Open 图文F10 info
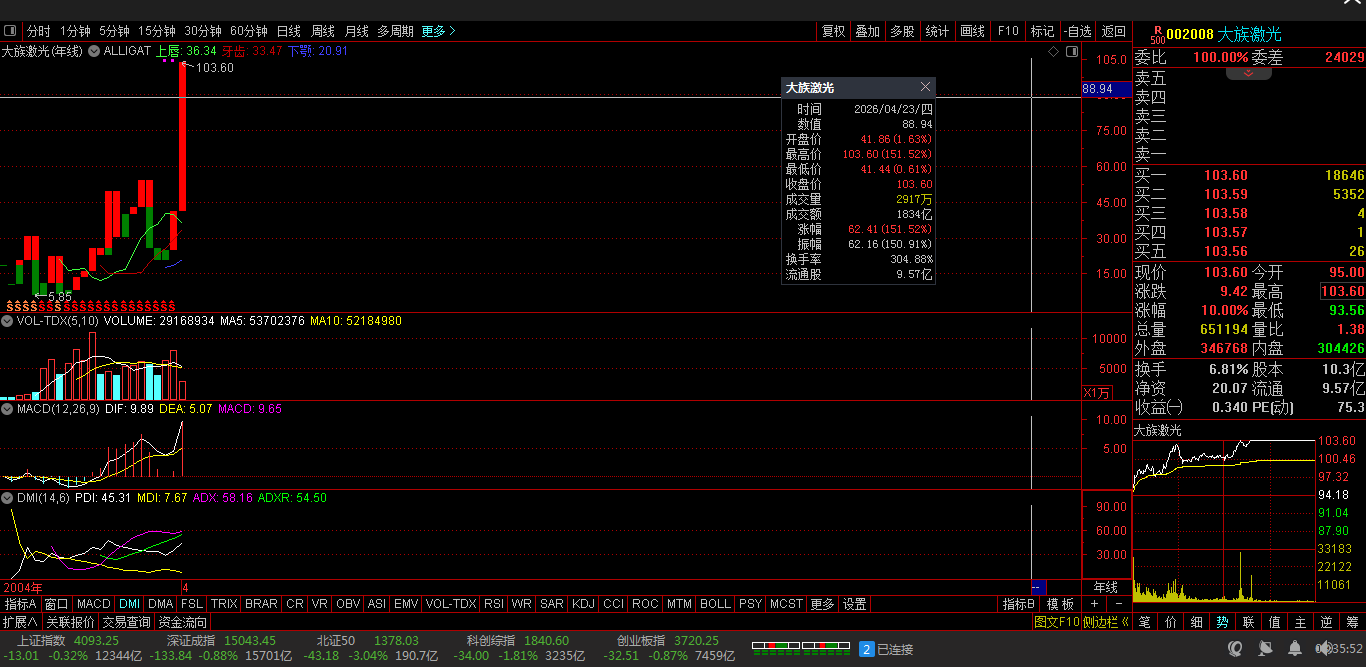This screenshot has height=667, width=1366. coord(1057,621)
